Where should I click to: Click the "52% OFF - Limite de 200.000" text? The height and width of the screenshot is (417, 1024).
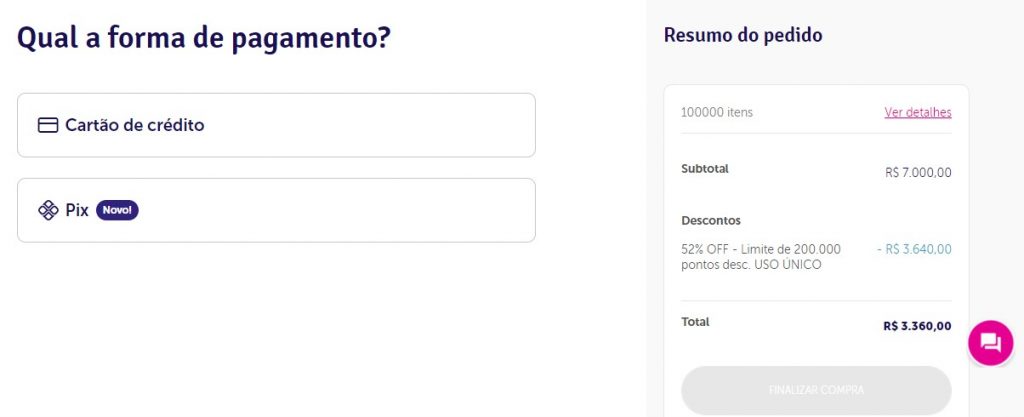click(760, 249)
